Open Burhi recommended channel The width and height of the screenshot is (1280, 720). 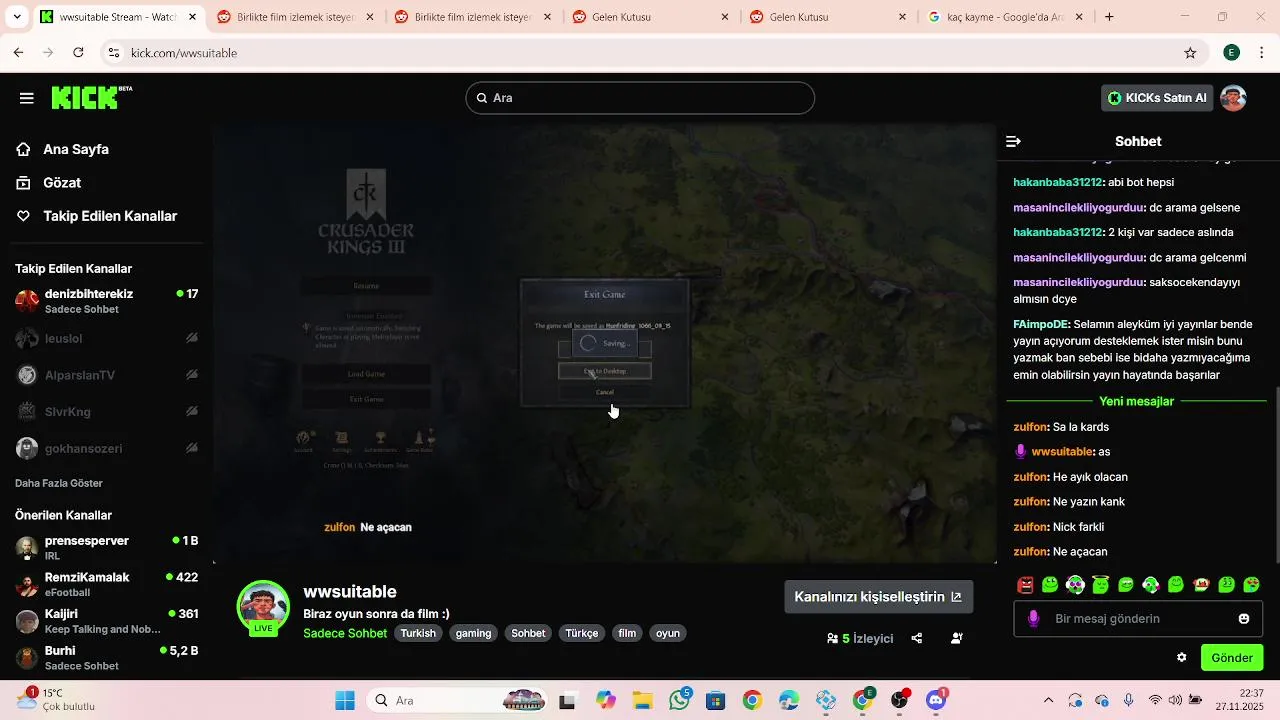105,658
